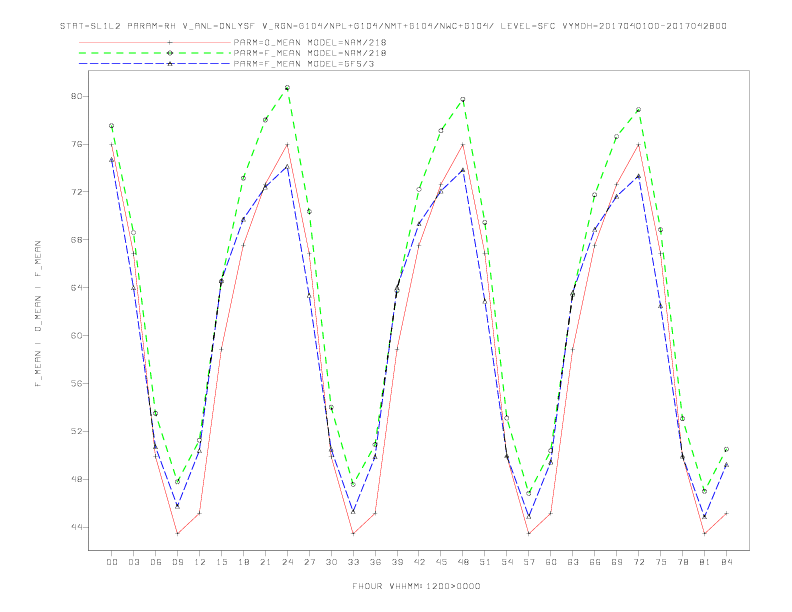Click x-axis forecast hour label 06
792x612 pixels.
156,562
